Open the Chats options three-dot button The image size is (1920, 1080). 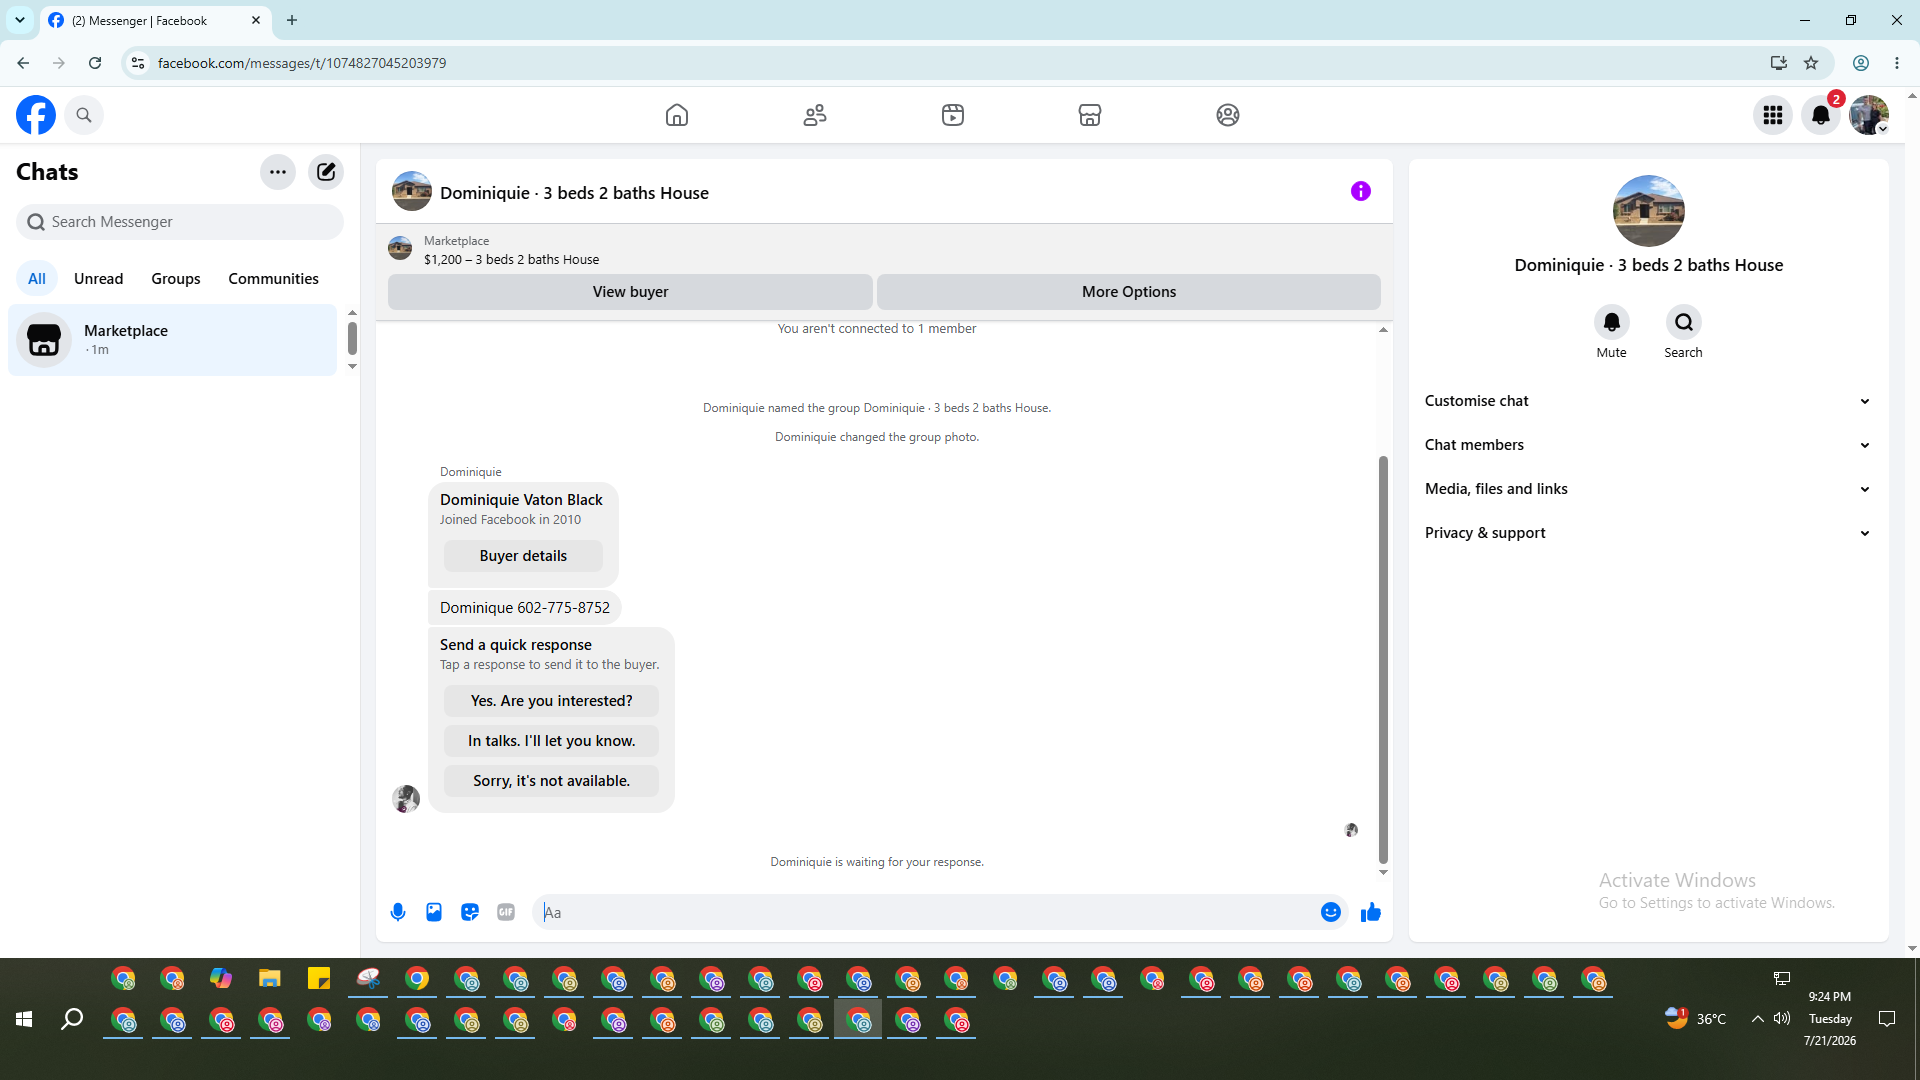coord(278,172)
